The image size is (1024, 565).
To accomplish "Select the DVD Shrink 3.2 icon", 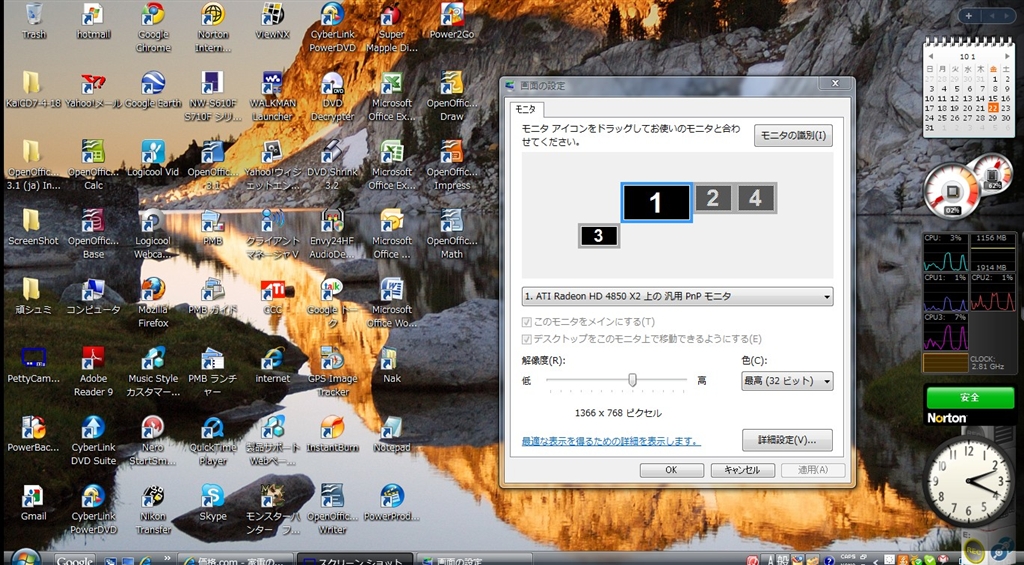I will coord(332,165).
